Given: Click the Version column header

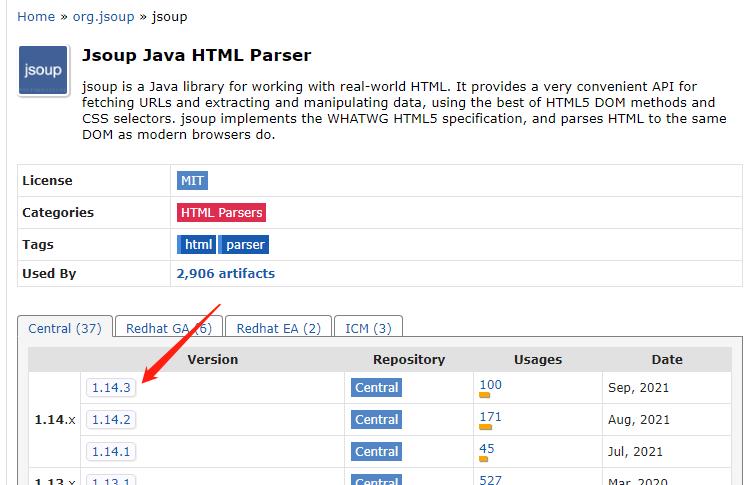Looking at the screenshot, I should [x=212, y=360].
